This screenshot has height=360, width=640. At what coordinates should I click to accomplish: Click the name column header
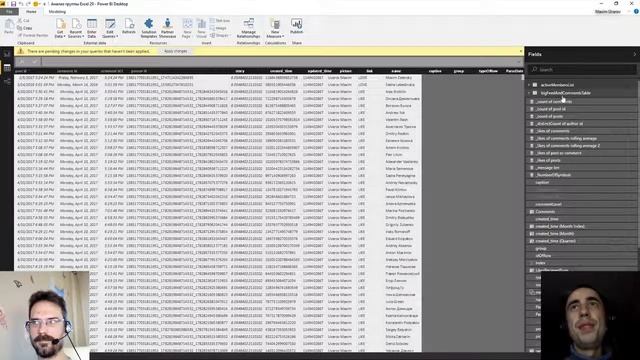pos(396,71)
